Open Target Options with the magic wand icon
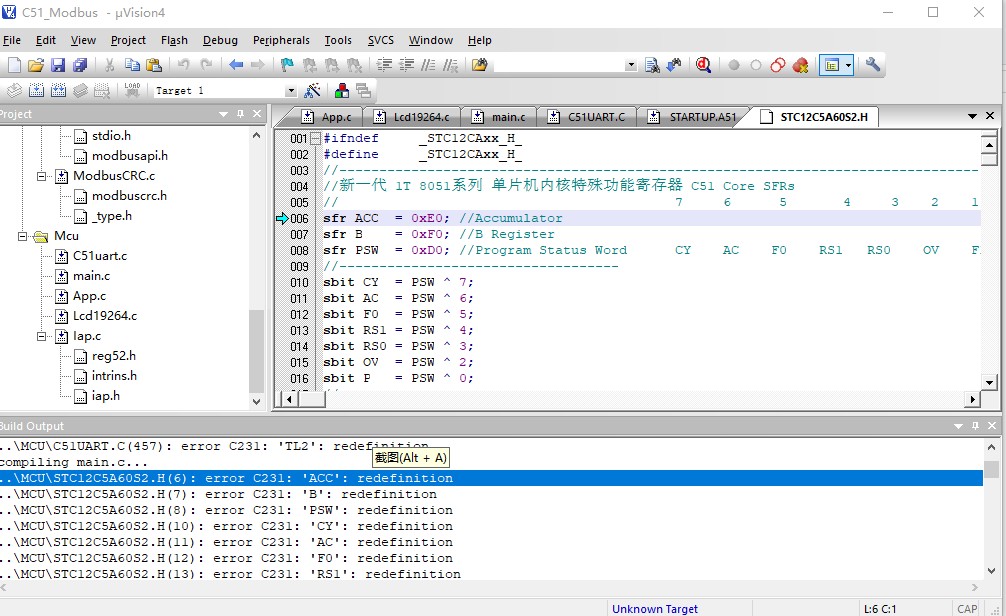The image size is (1006, 616). tap(312, 90)
